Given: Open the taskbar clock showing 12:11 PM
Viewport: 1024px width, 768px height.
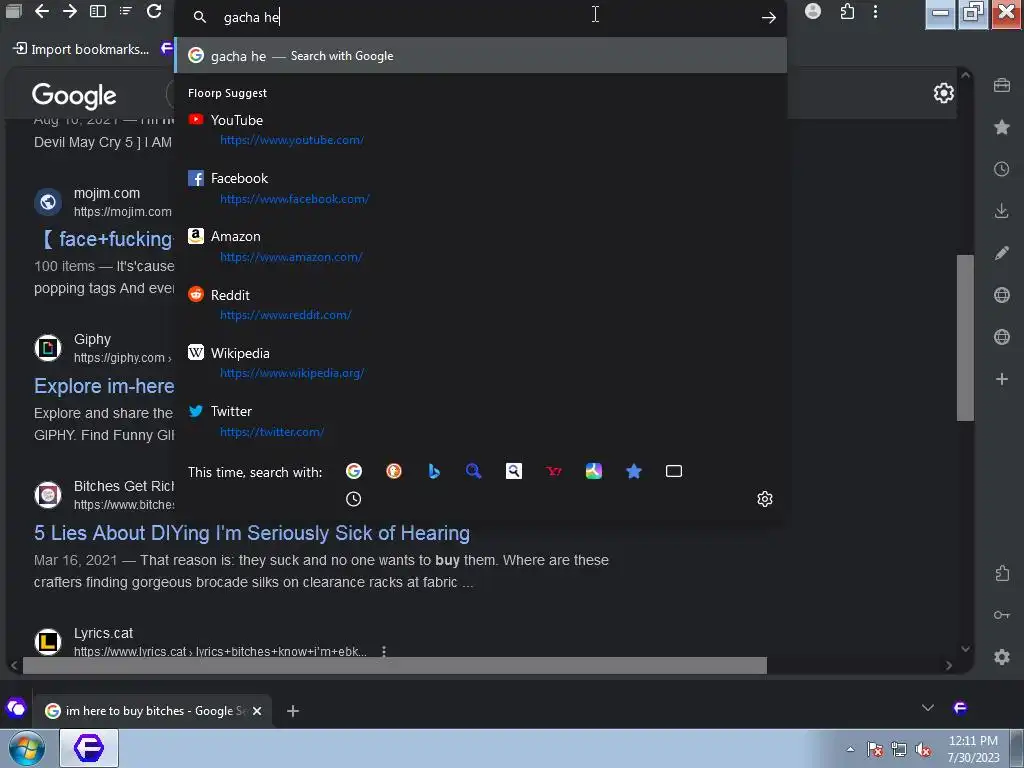Looking at the screenshot, I should pyautogui.click(x=973, y=749).
